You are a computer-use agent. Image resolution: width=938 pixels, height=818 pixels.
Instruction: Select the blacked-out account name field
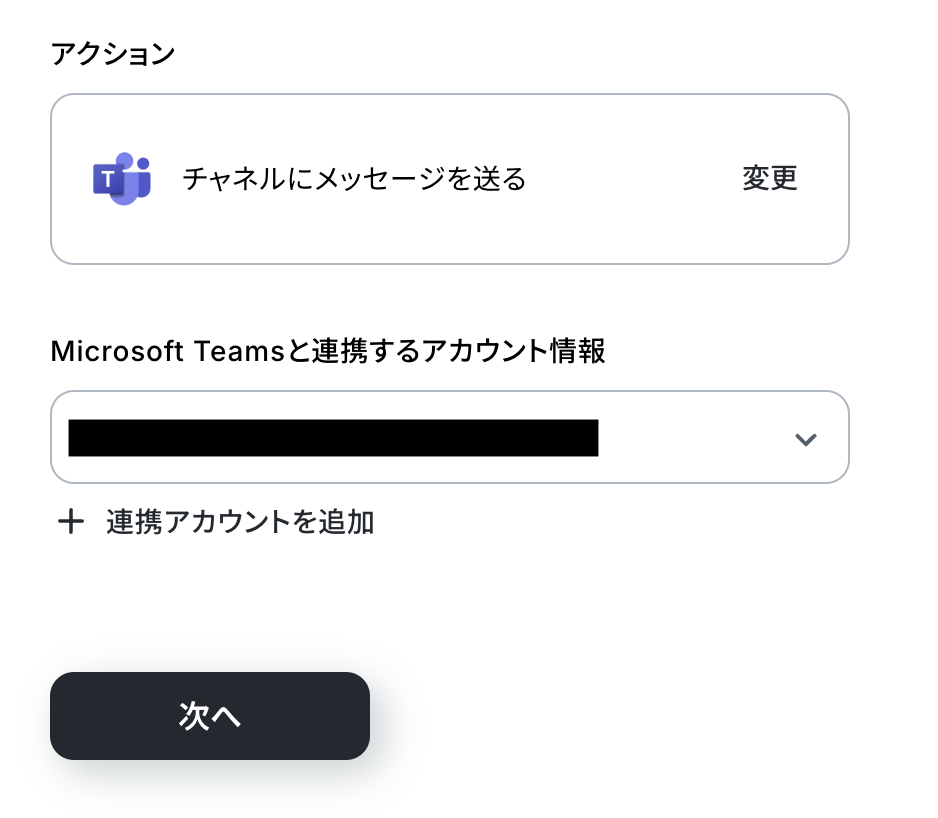[x=333, y=438]
